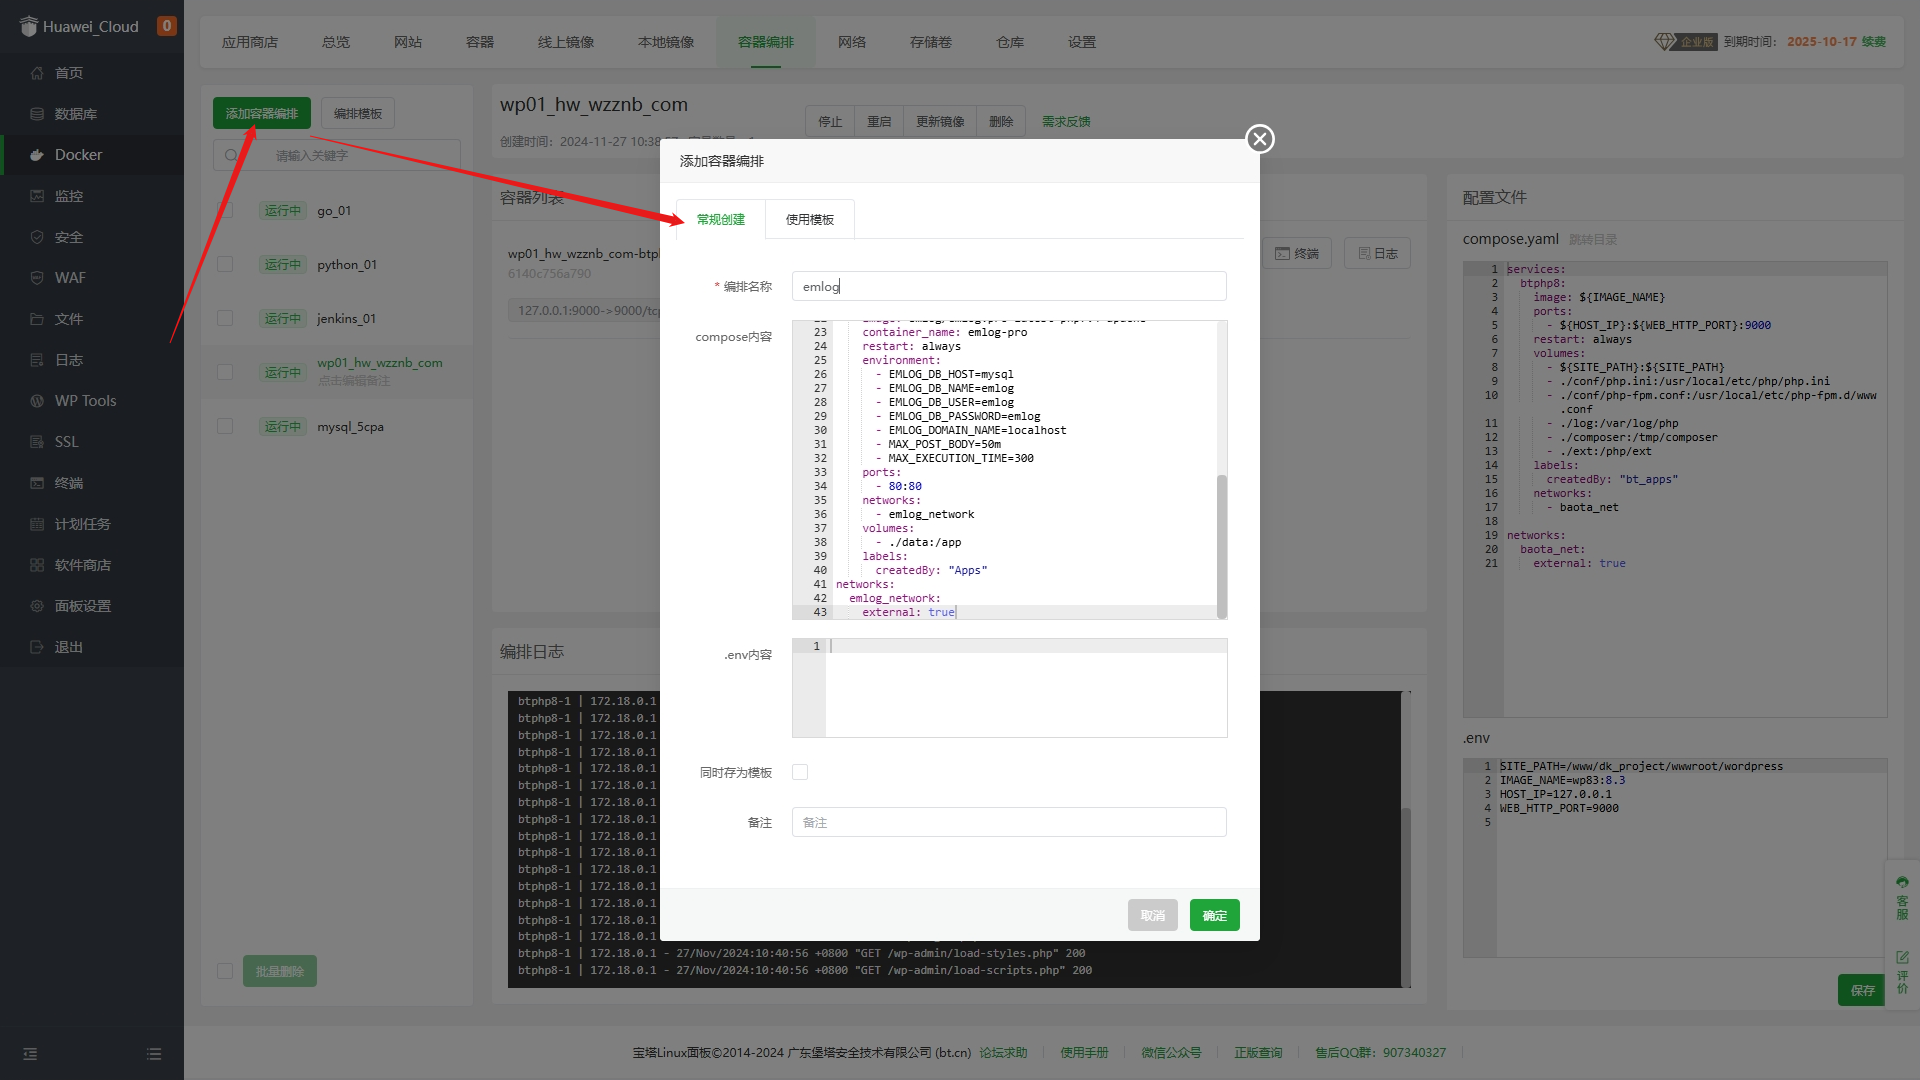1920x1080 pixels.
Task: Check the jenkins_01 row checkbox
Action: pos(225,318)
